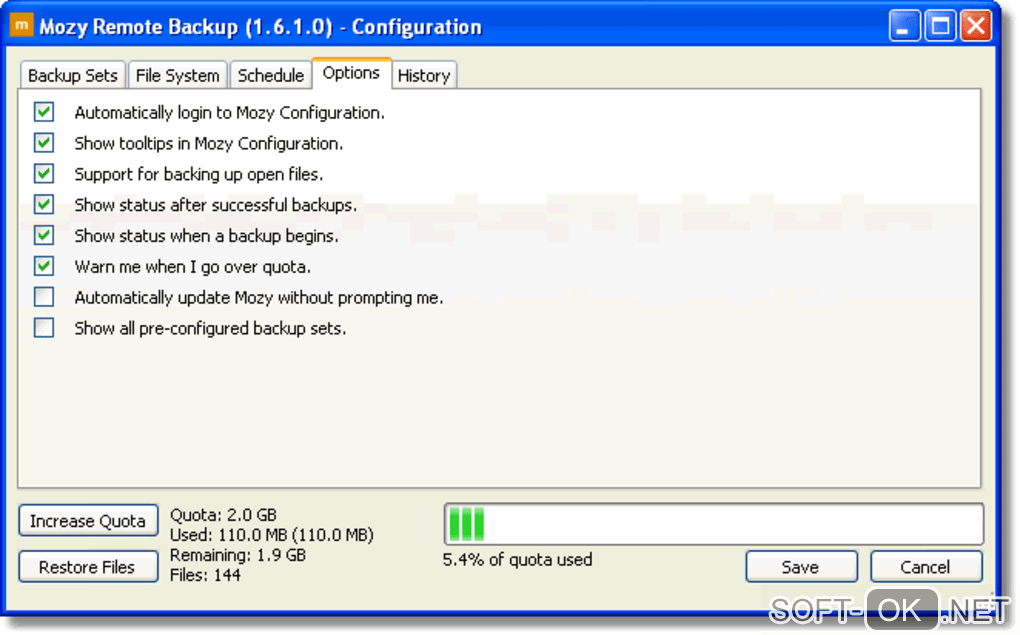Select the Options tab
The height and width of the screenshot is (635, 1020).
coord(351,73)
